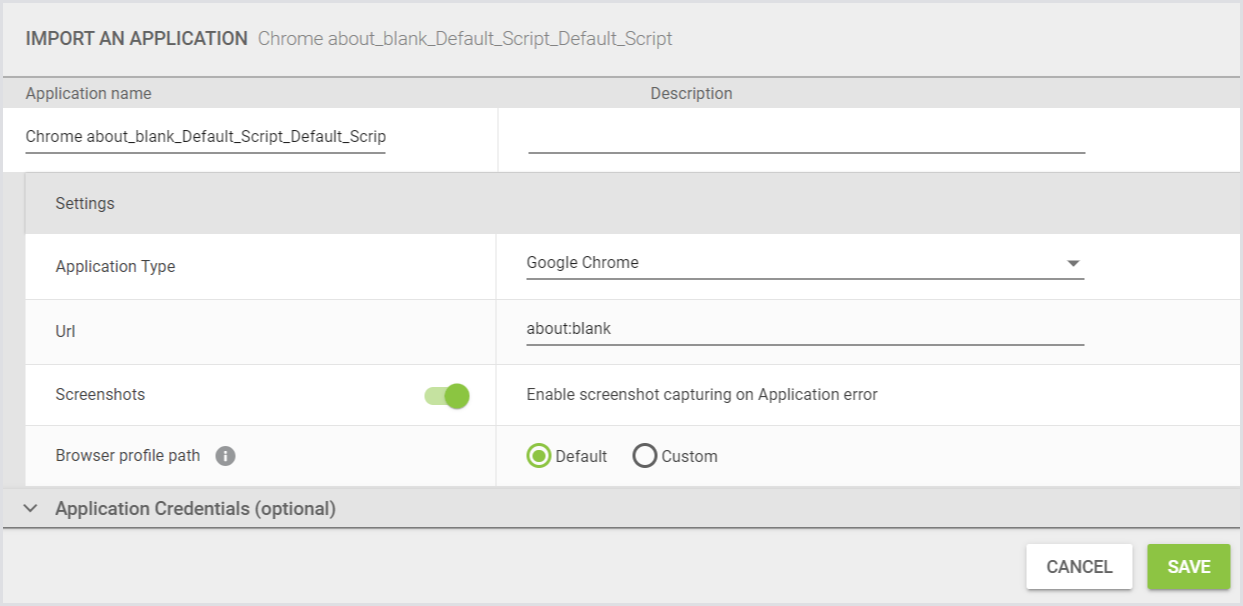
Task: Select the Default browser profile path option
Action: tap(539, 456)
